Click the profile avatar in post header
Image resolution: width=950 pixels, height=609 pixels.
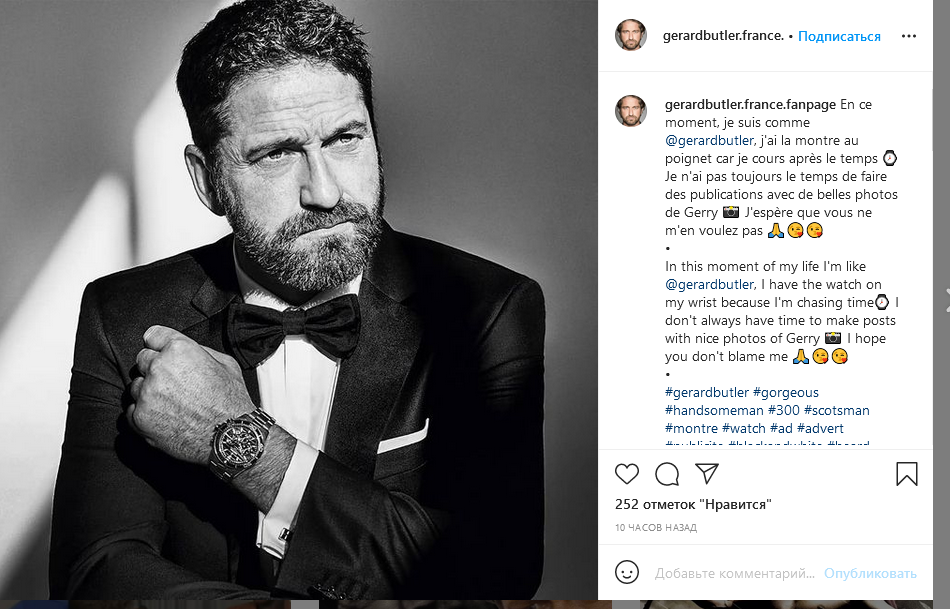coord(631,36)
